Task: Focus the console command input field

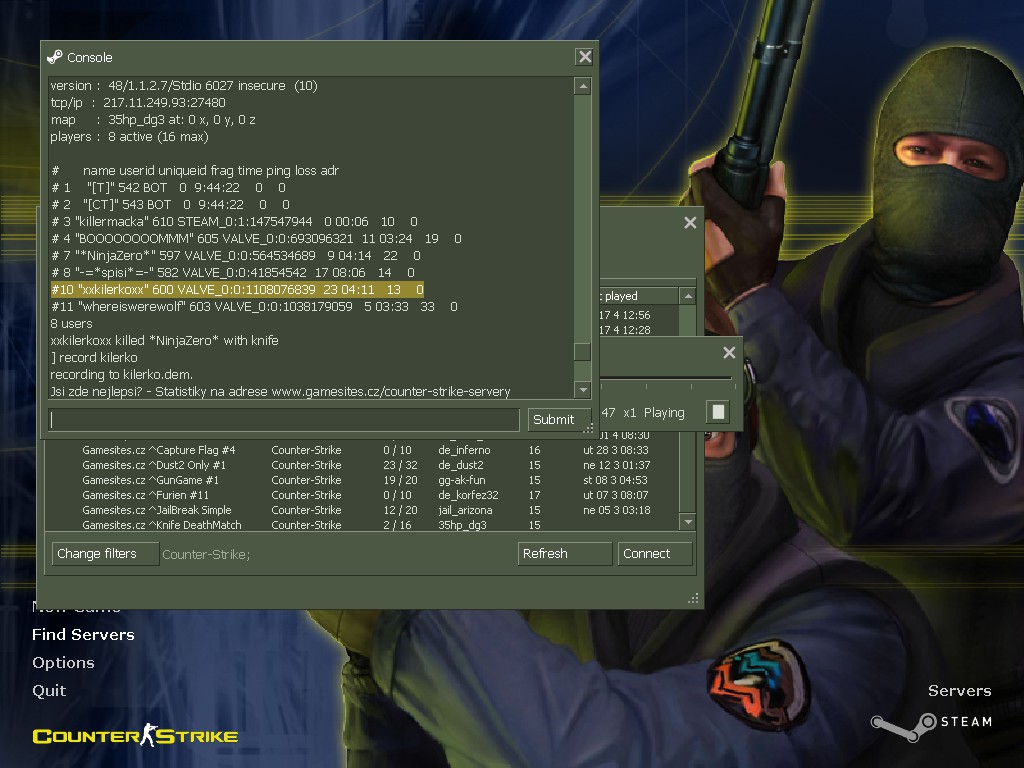Action: coord(284,419)
